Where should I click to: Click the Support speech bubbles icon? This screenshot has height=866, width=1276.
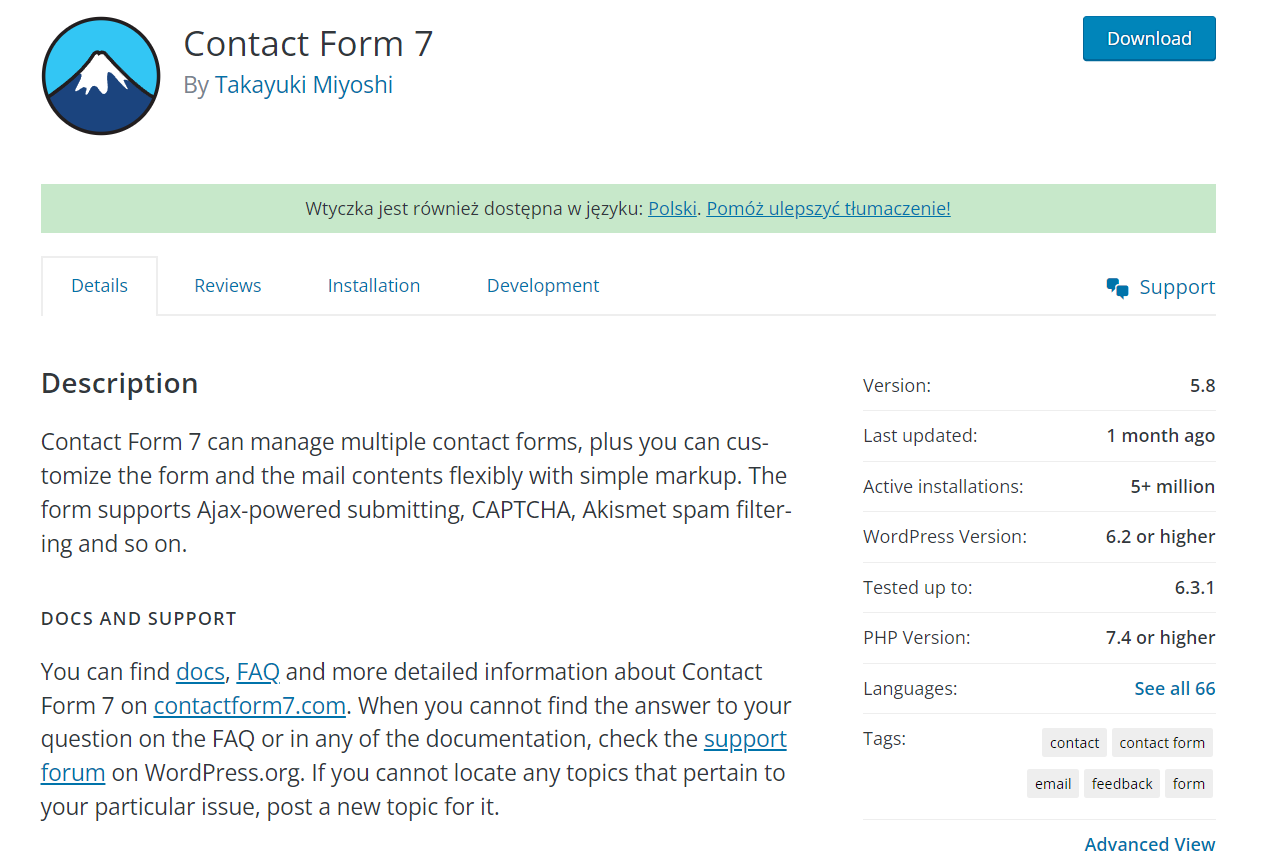point(1118,288)
